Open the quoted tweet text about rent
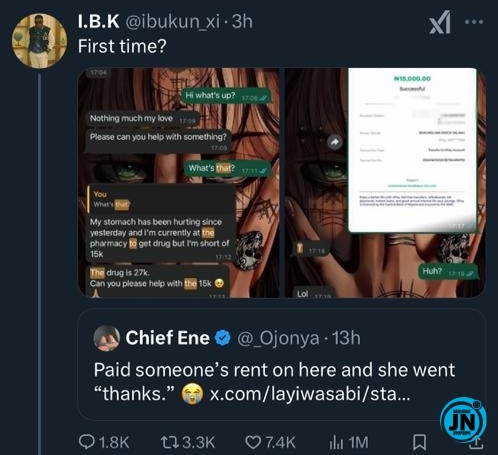This screenshot has width=498, height=455. pos(274,382)
